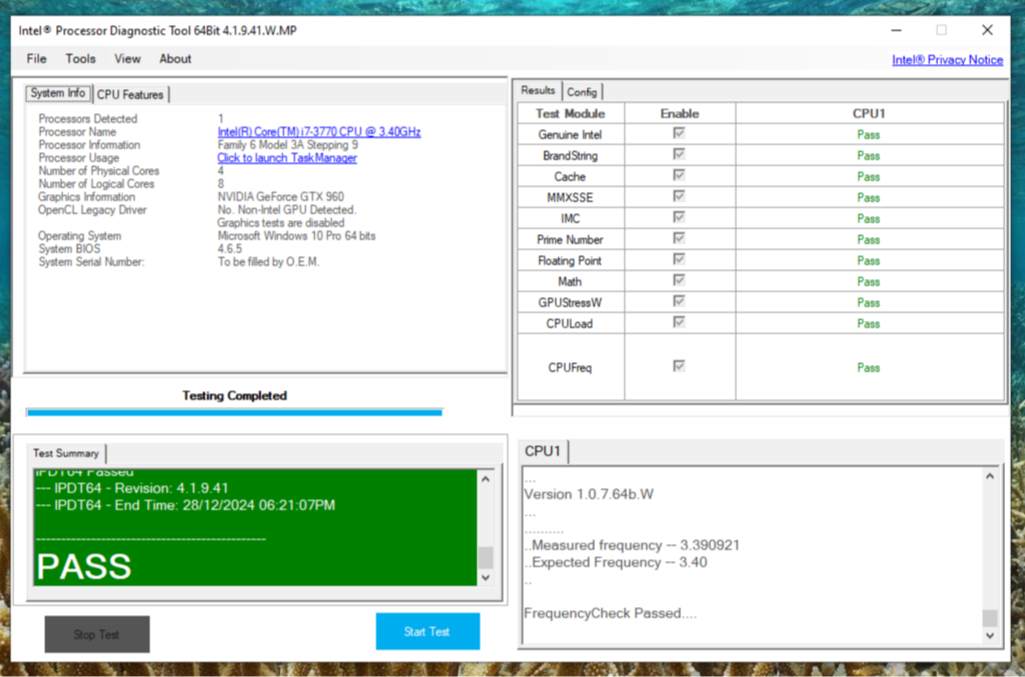The width and height of the screenshot is (1025, 677).
Task: Toggle the BrandString checkbox
Action: [679, 154]
